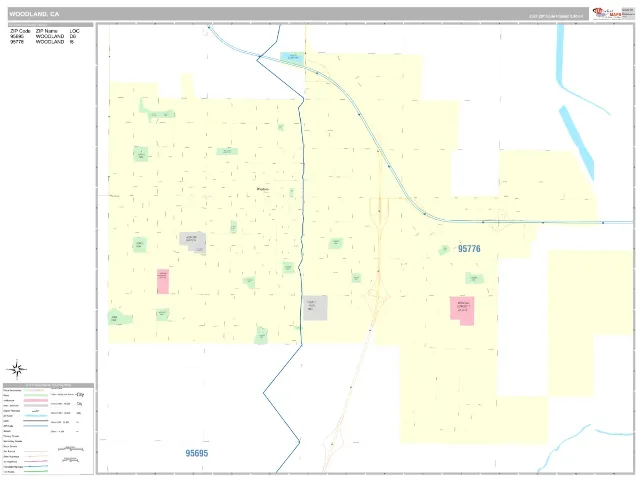The width and height of the screenshot is (640, 480).
Task: Click the small blue pond at the map top
Action: [292, 57]
